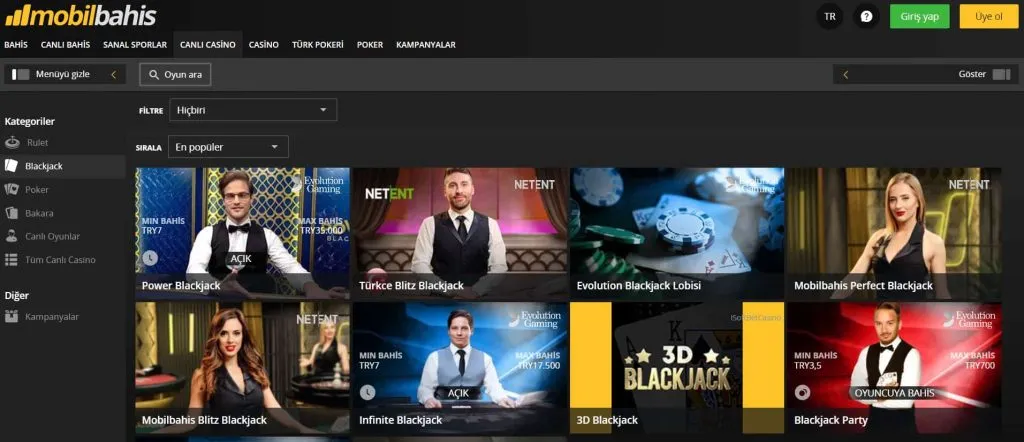Click the left chevron beside Menüyü gizle
Screen dimensions: 1024x442
click(113, 74)
